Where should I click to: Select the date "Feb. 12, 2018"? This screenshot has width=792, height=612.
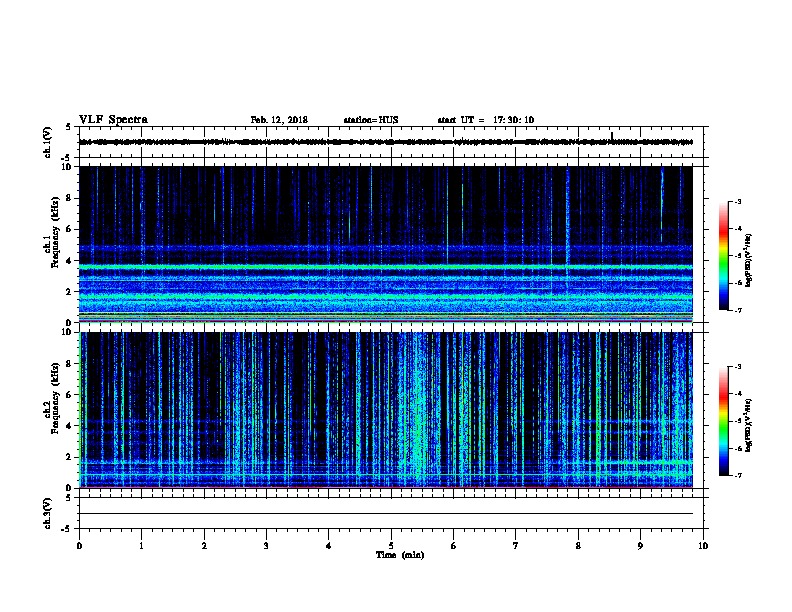[x=279, y=120]
